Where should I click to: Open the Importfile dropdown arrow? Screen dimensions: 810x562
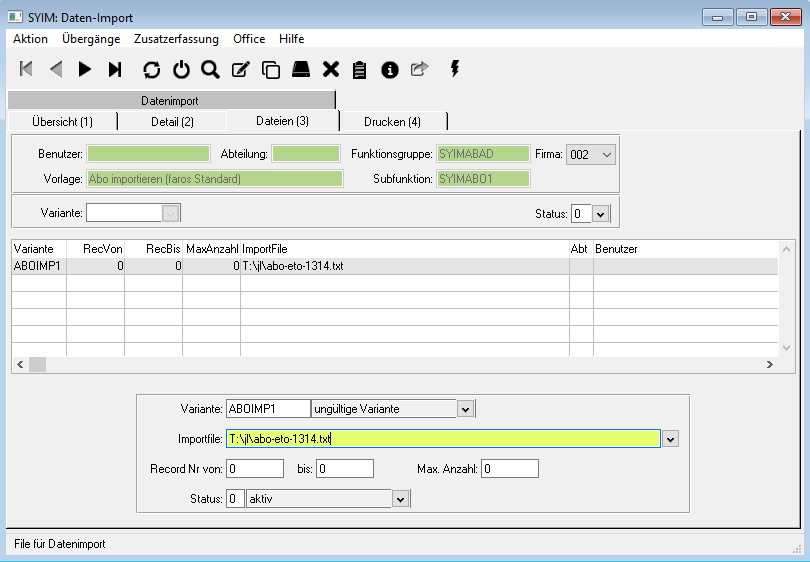pos(670,439)
